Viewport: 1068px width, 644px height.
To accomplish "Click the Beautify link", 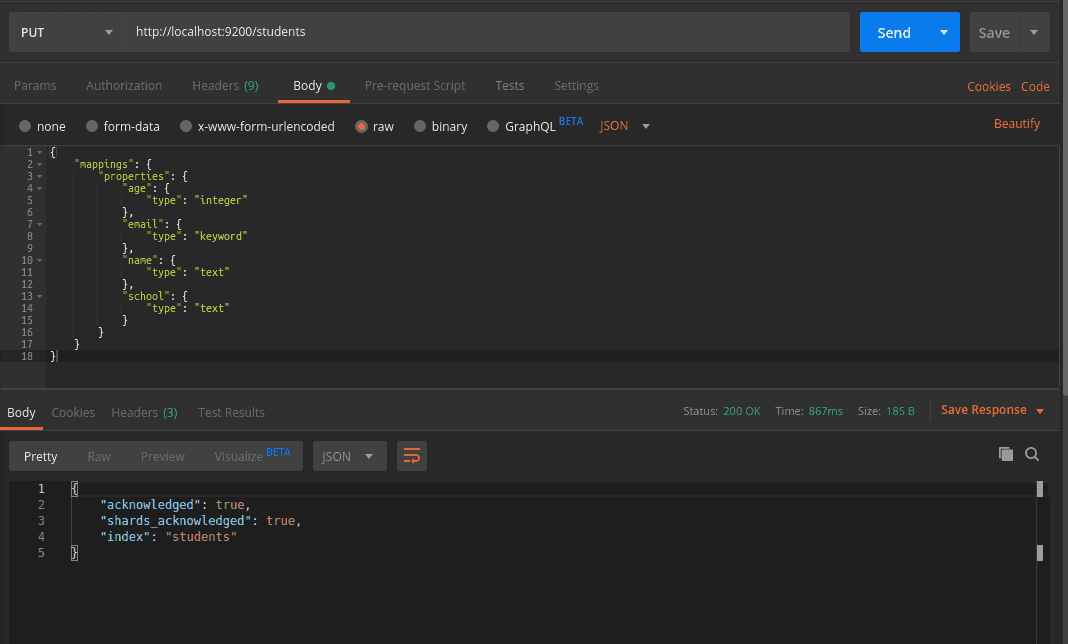I will click(x=1016, y=124).
